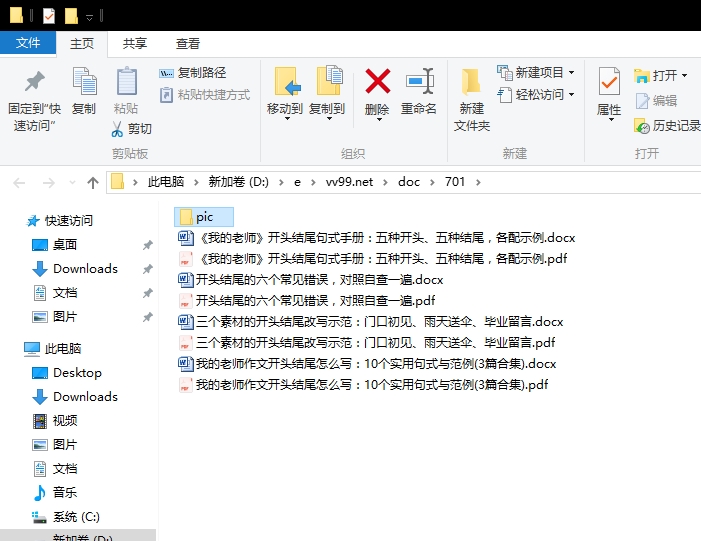Expand the Properties (属性) dropdown arrow

click(611, 119)
